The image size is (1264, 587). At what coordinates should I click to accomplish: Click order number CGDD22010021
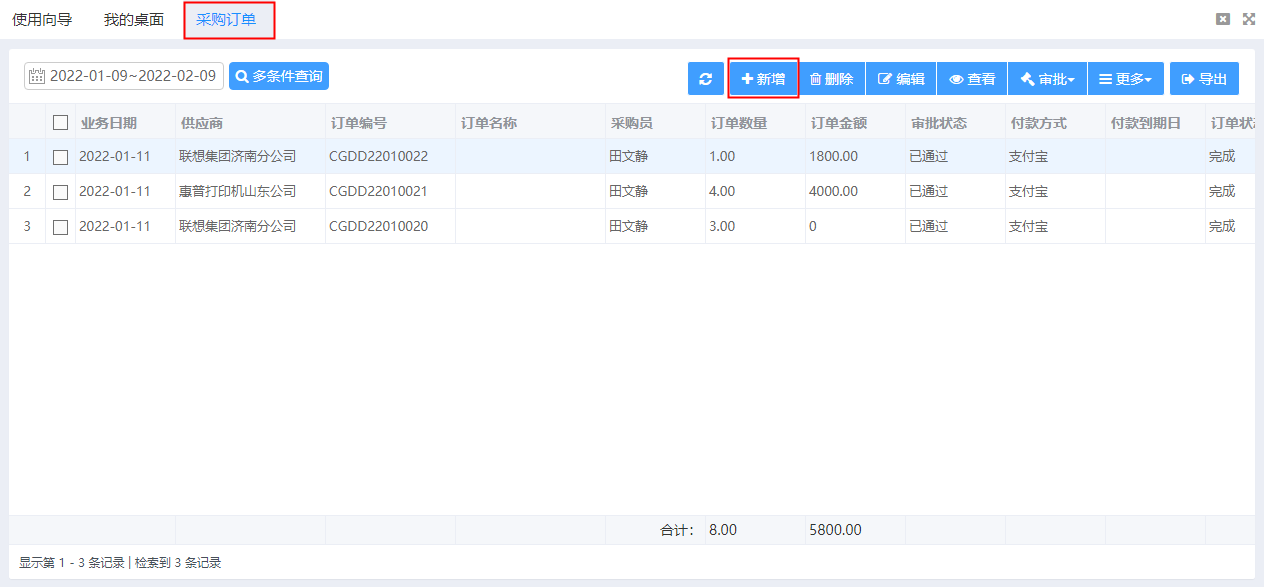tap(378, 192)
